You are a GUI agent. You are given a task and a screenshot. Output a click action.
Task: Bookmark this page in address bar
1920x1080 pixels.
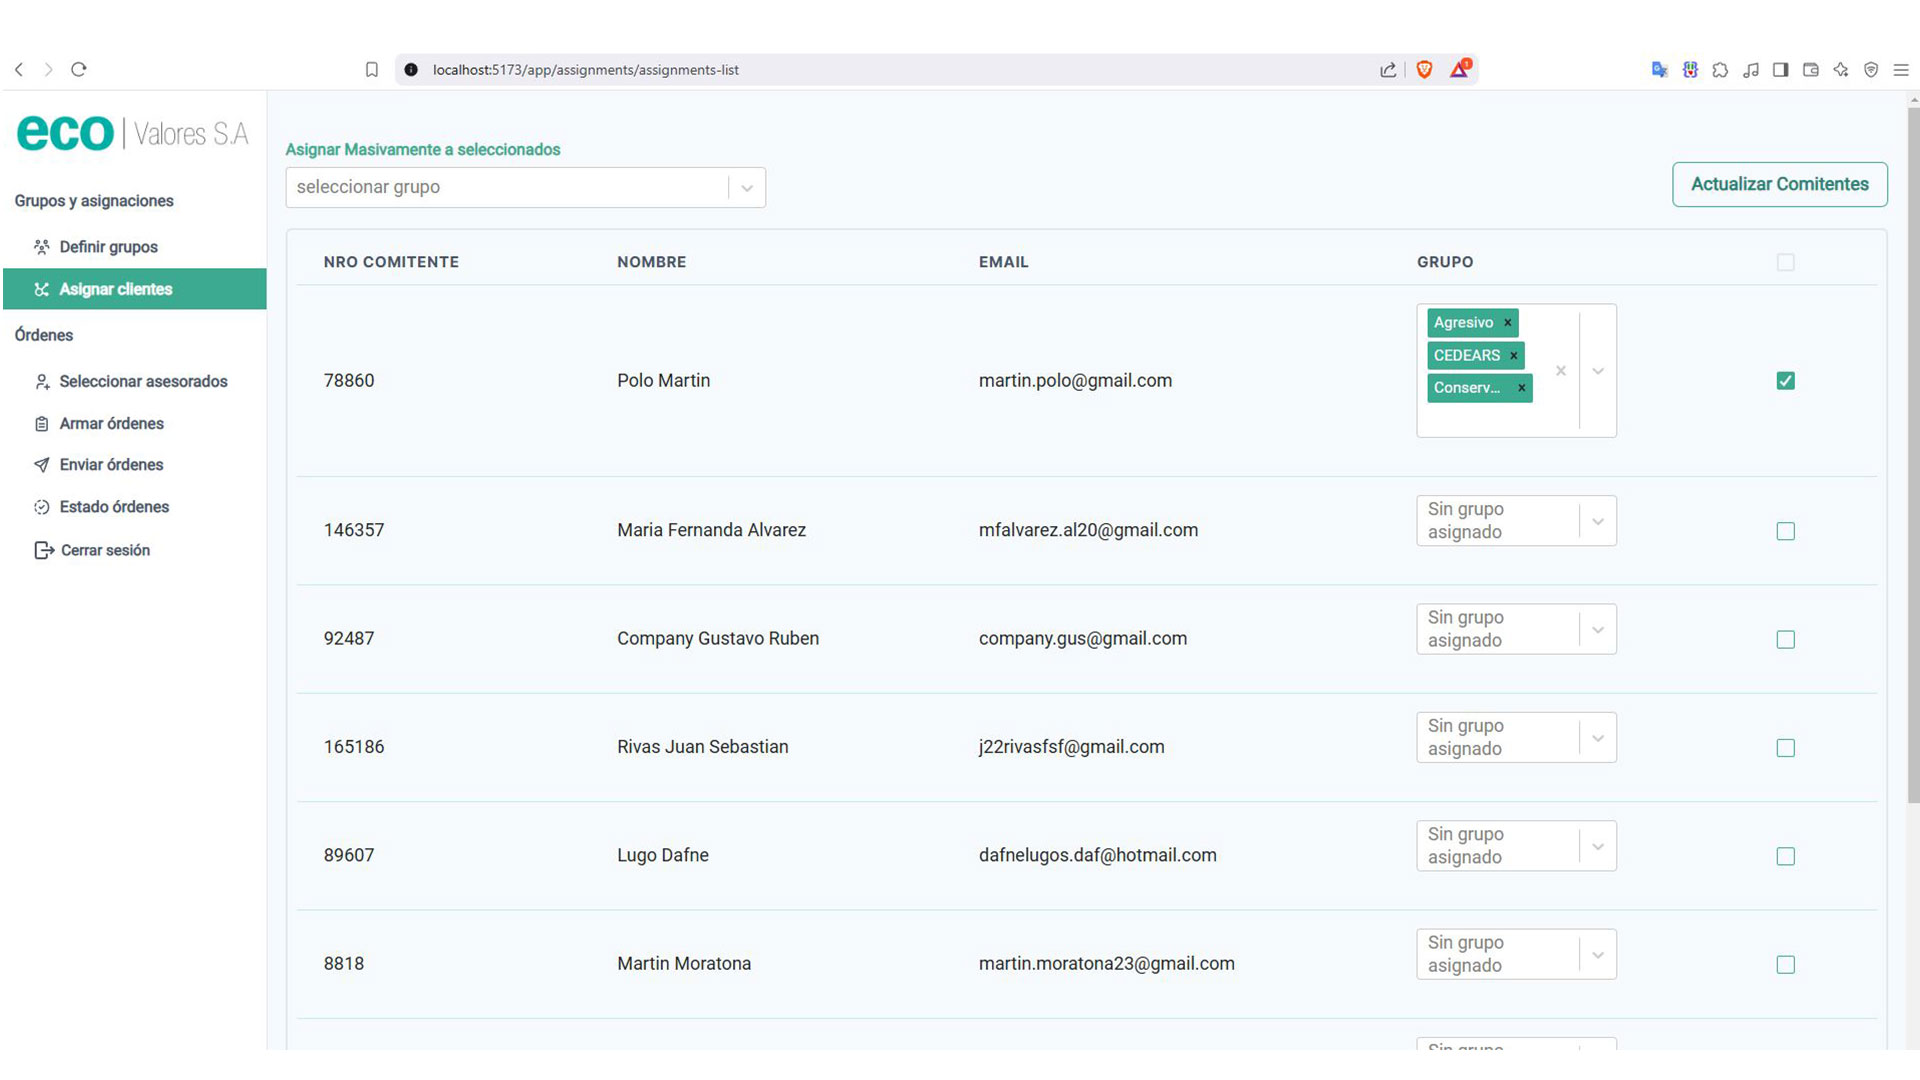372,70
